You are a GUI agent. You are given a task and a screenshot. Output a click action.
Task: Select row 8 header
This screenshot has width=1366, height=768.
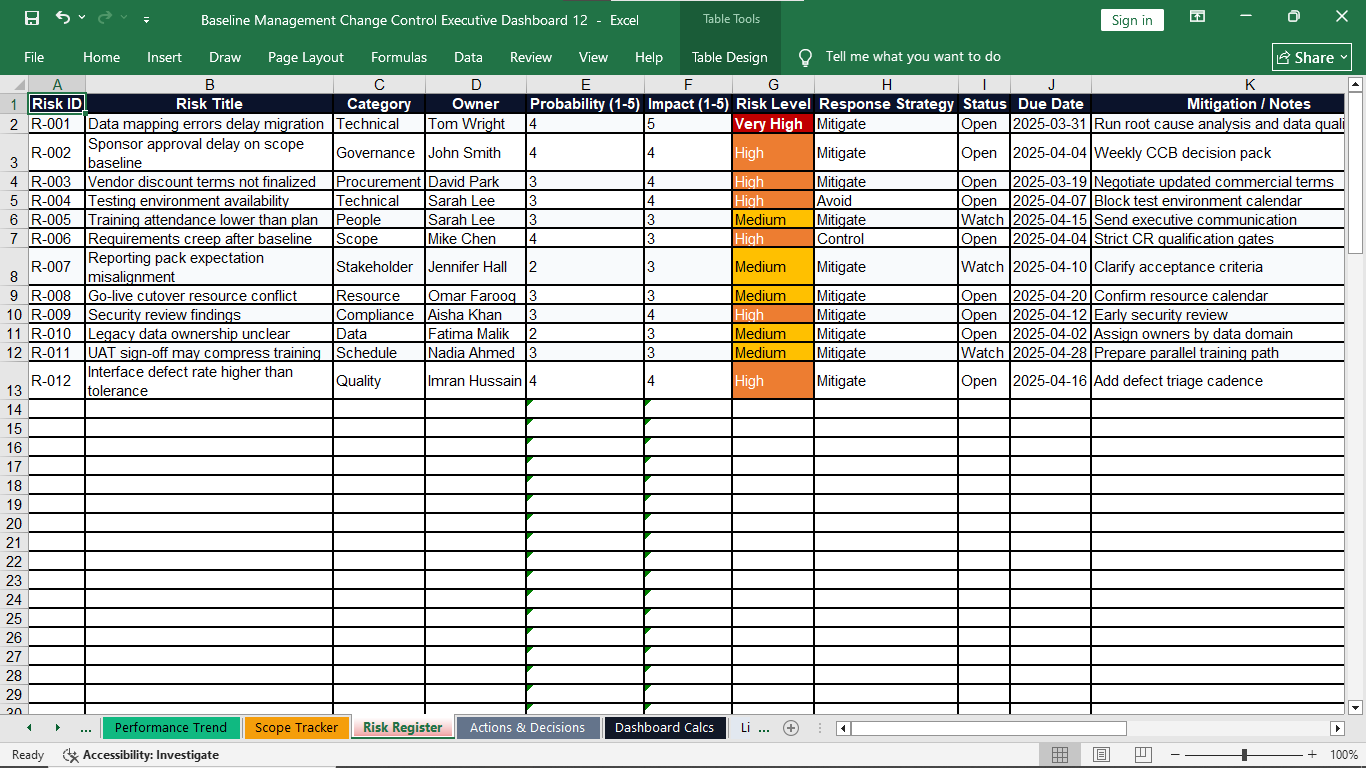click(x=14, y=267)
